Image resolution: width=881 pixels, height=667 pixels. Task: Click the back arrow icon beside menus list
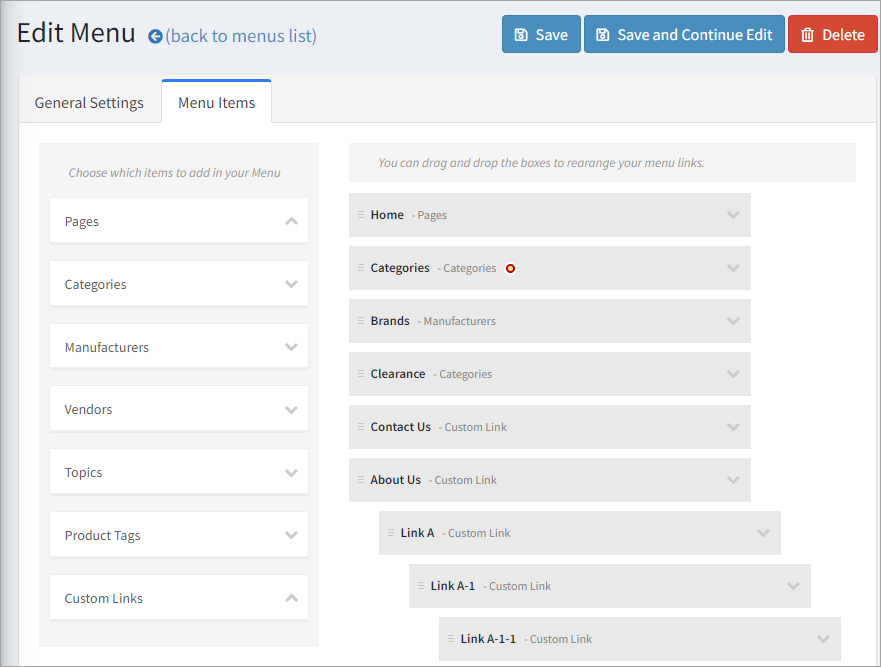tap(155, 37)
